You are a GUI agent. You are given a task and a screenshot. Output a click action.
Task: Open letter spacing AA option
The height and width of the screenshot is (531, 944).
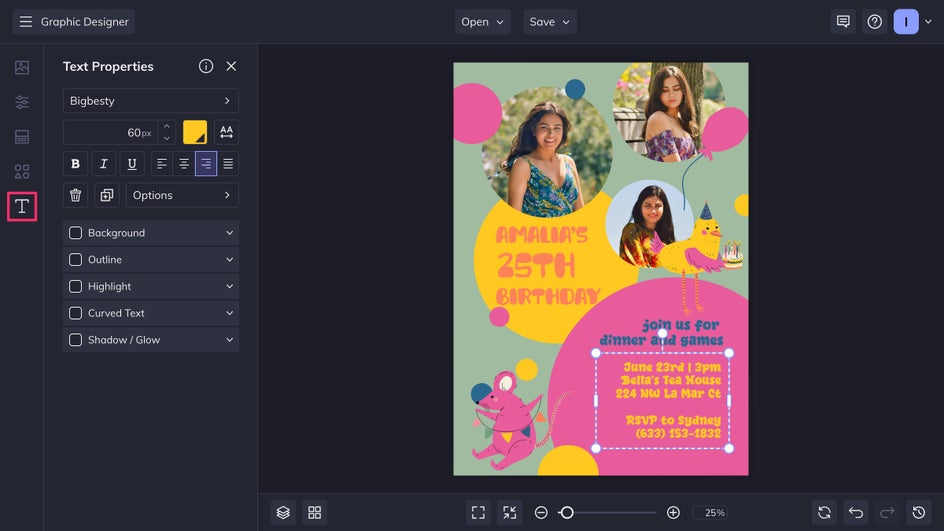coord(226,132)
